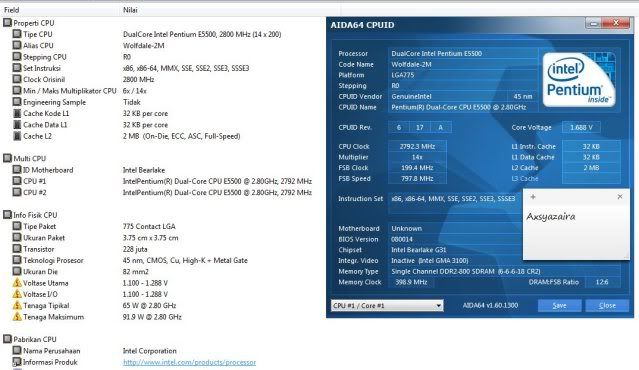This screenshot has height=370, width=639.
Task: Click the Cache L2 chip icon
Action: point(17,136)
